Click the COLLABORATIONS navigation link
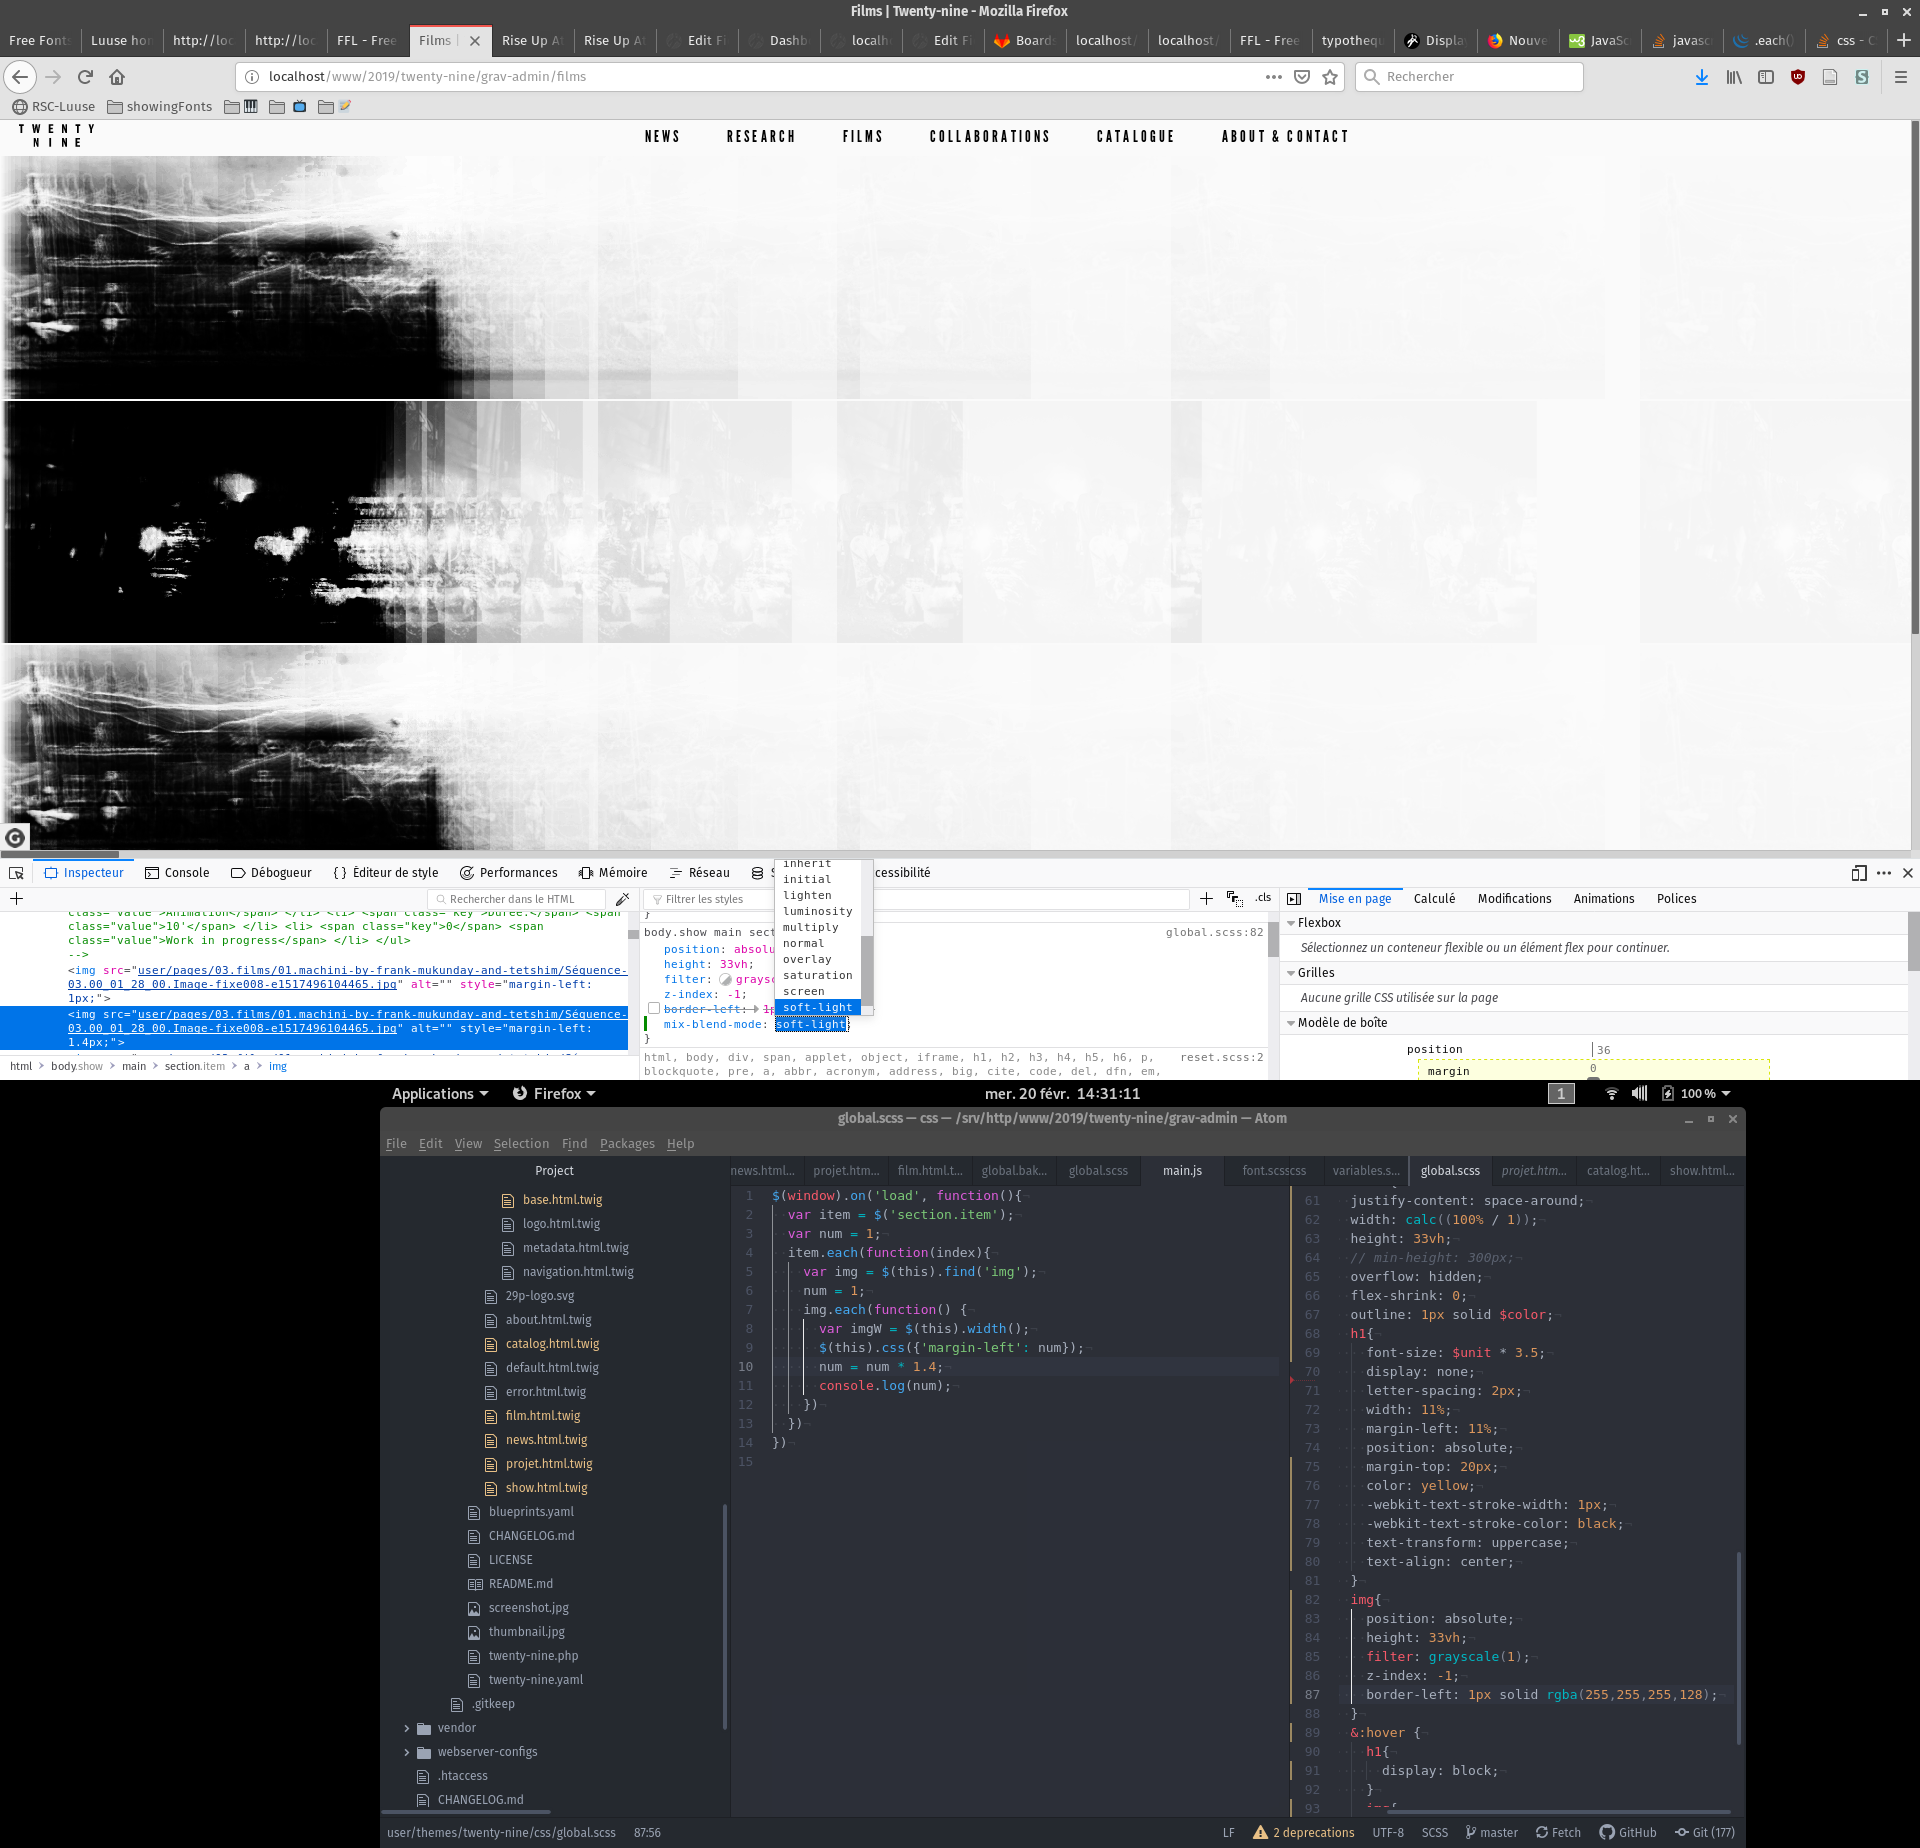Screen dimensions: 1920x1848 (x=989, y=137)
